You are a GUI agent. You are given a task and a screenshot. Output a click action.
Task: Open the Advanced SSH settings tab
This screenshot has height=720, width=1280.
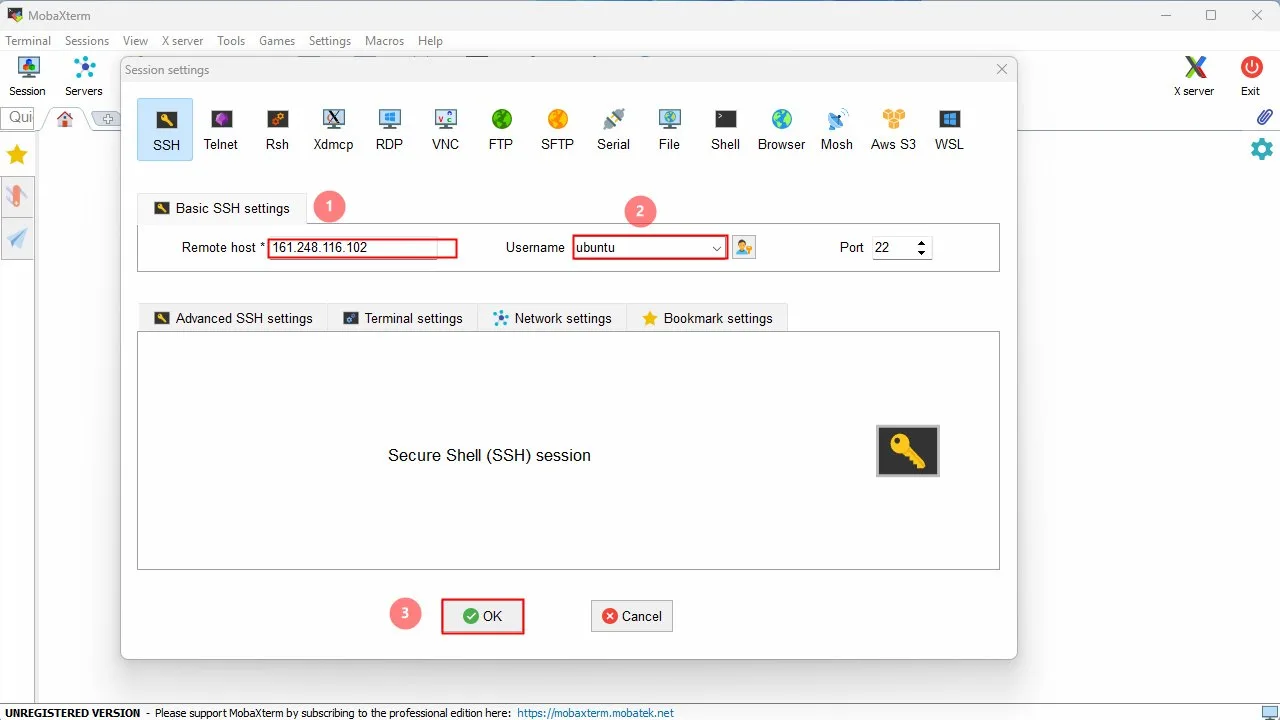coord(233,318)
